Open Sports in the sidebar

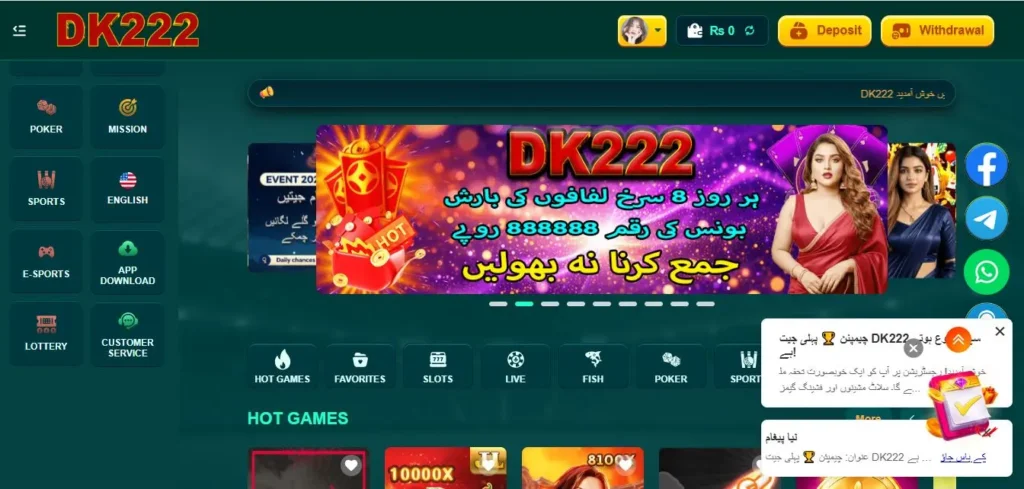point(46,189)
